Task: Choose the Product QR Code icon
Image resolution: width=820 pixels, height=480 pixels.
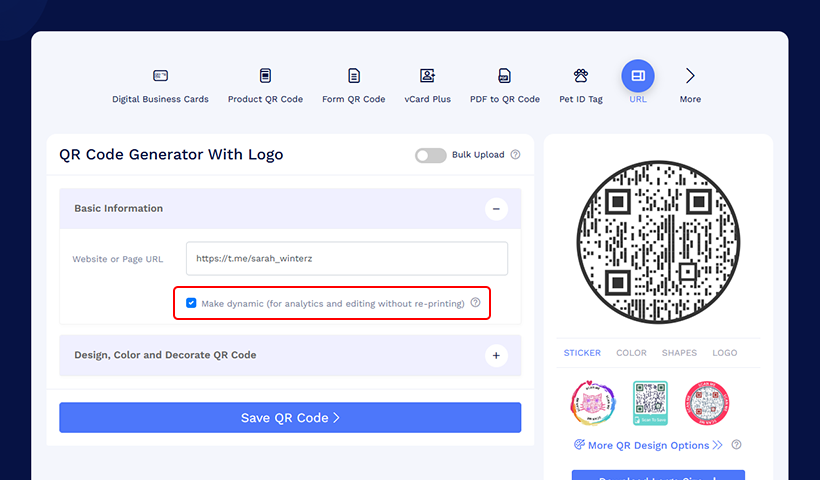Action: point(265,76)
